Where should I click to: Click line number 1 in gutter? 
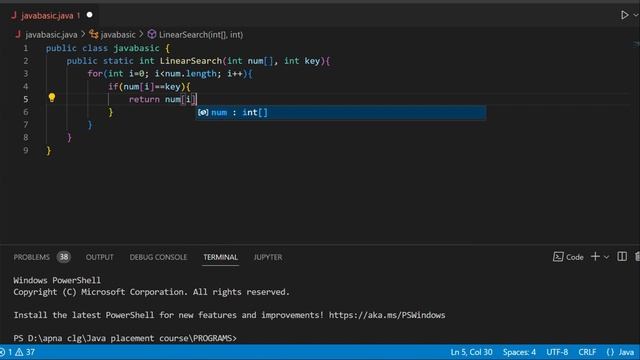point(26,48)
